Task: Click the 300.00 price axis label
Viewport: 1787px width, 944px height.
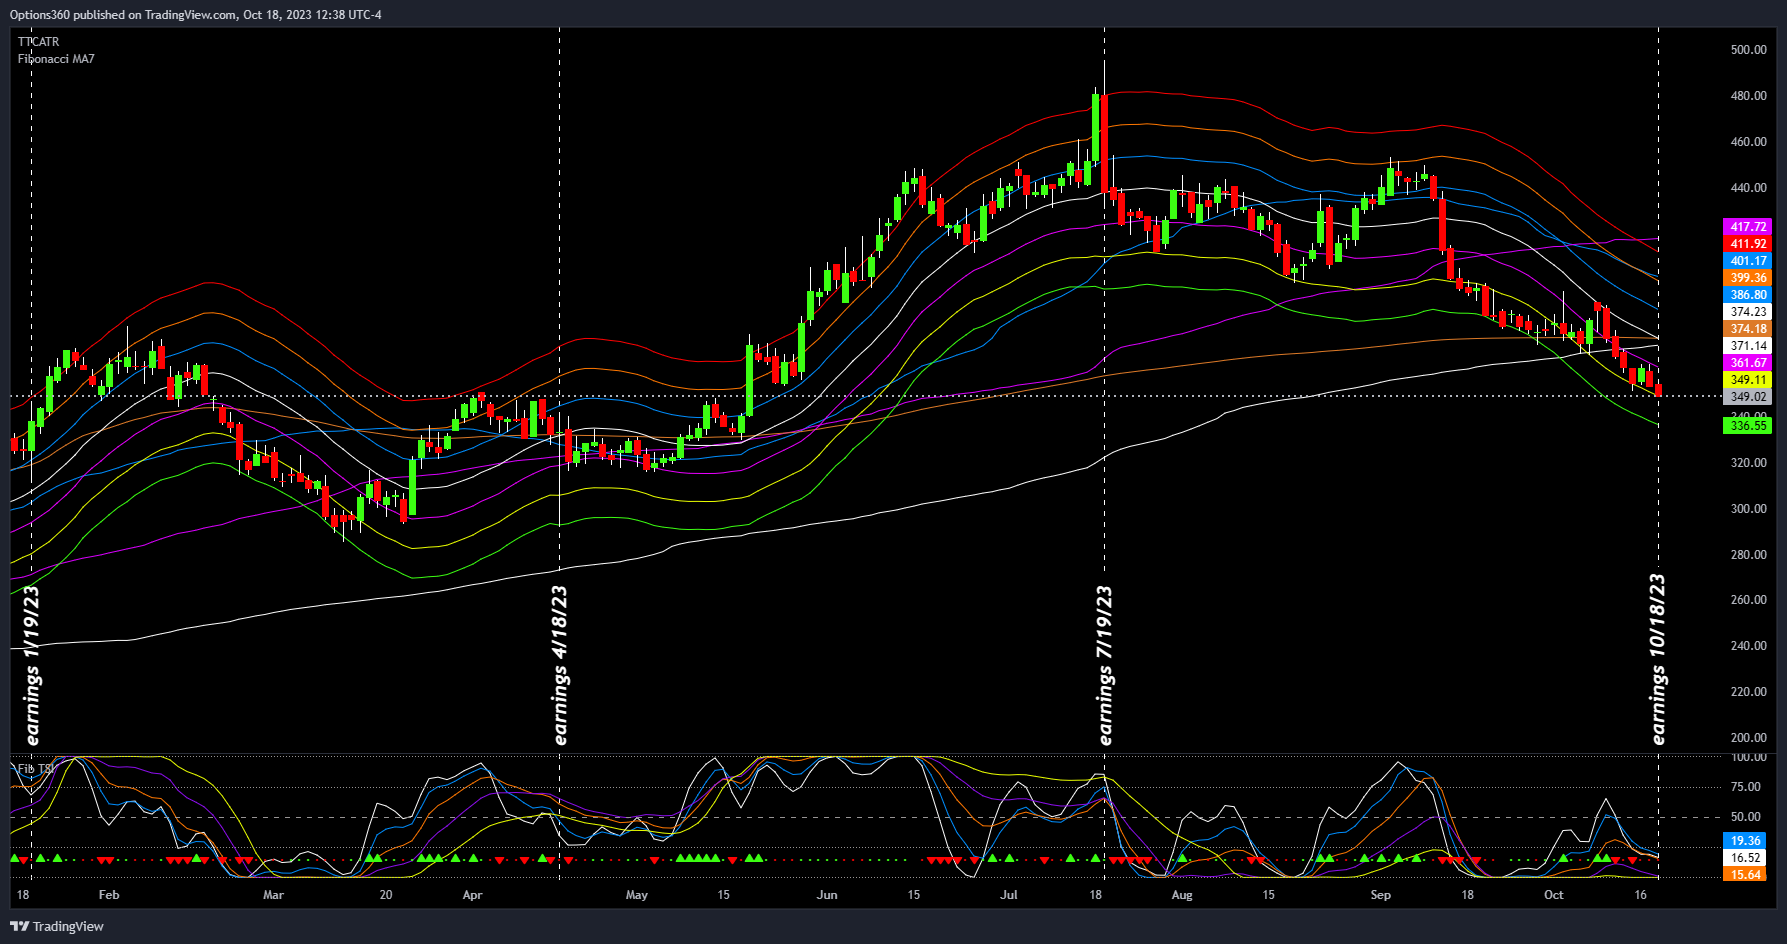Action: 1749,509
